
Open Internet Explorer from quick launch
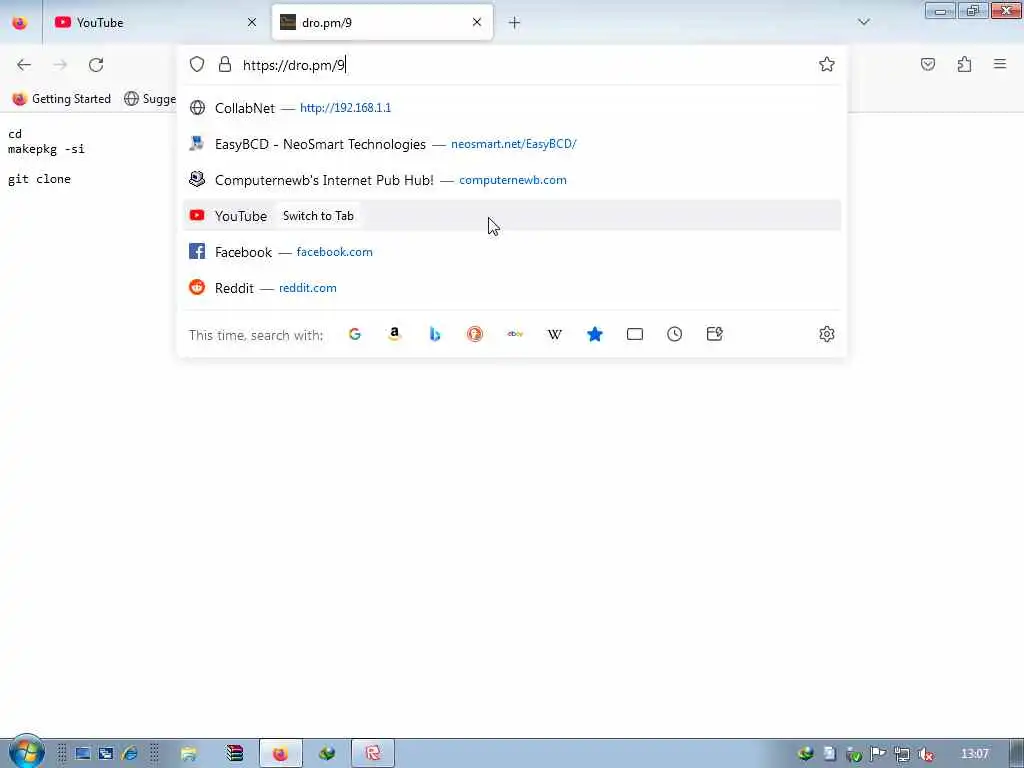129,754
